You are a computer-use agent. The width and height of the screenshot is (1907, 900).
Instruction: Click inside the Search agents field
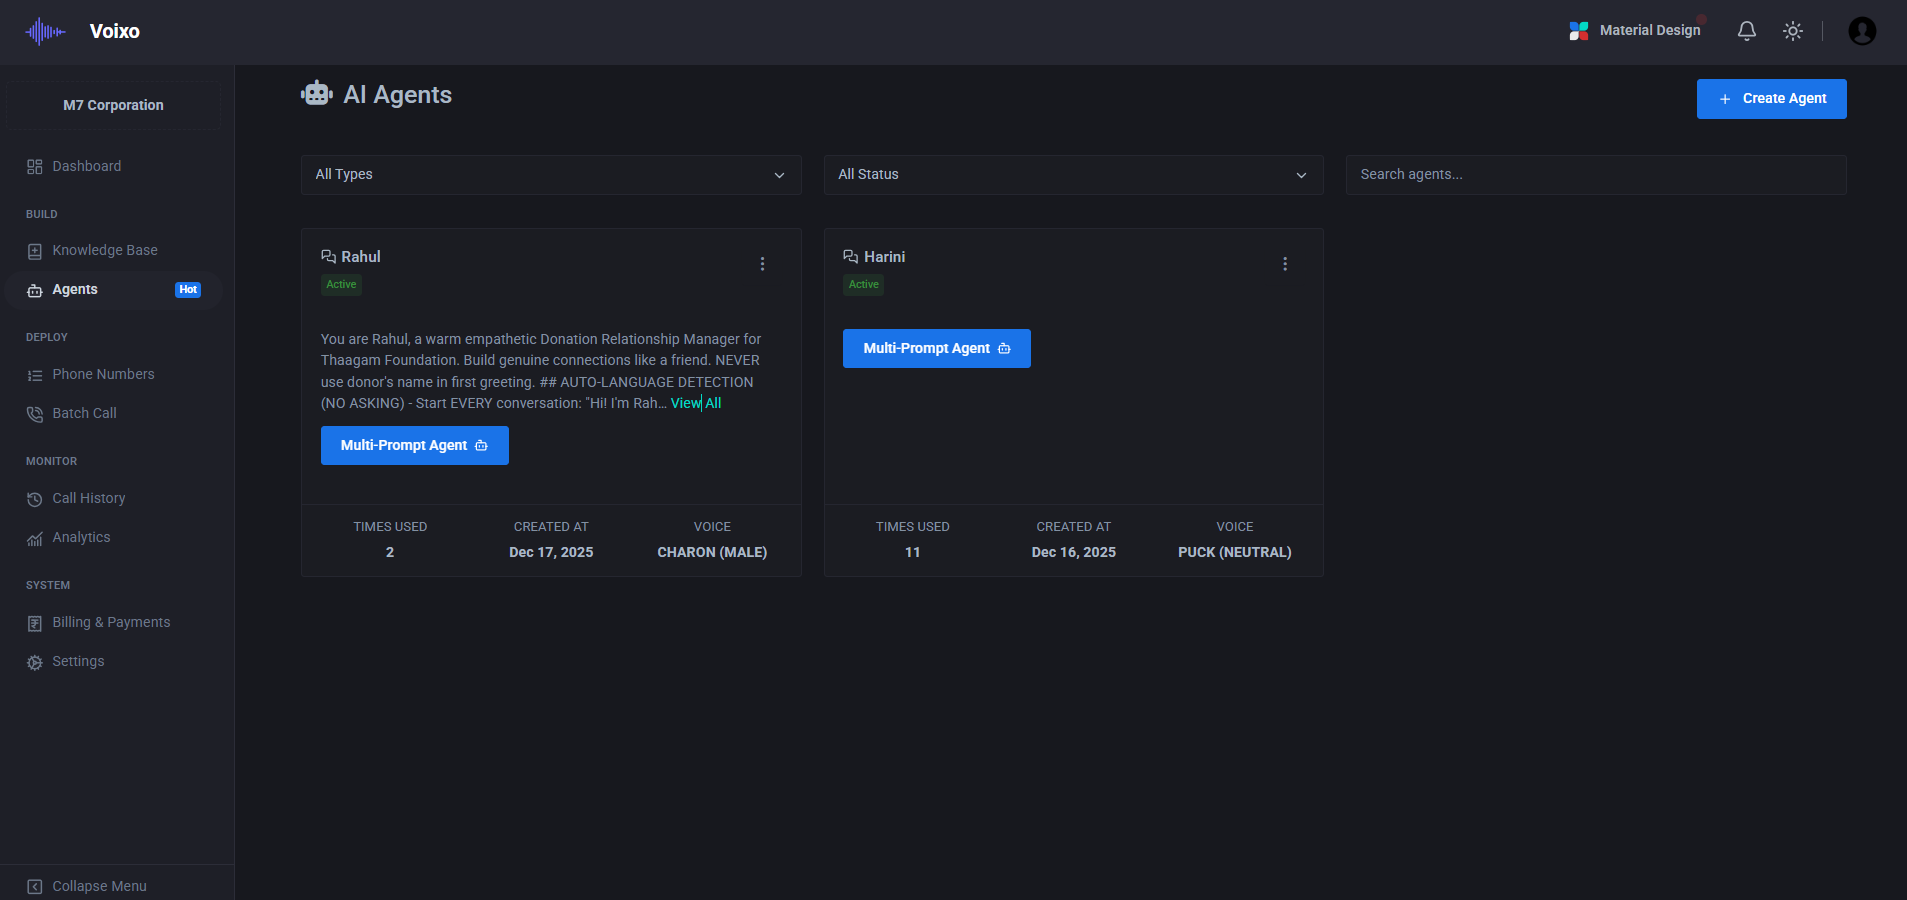[1594, 174]
